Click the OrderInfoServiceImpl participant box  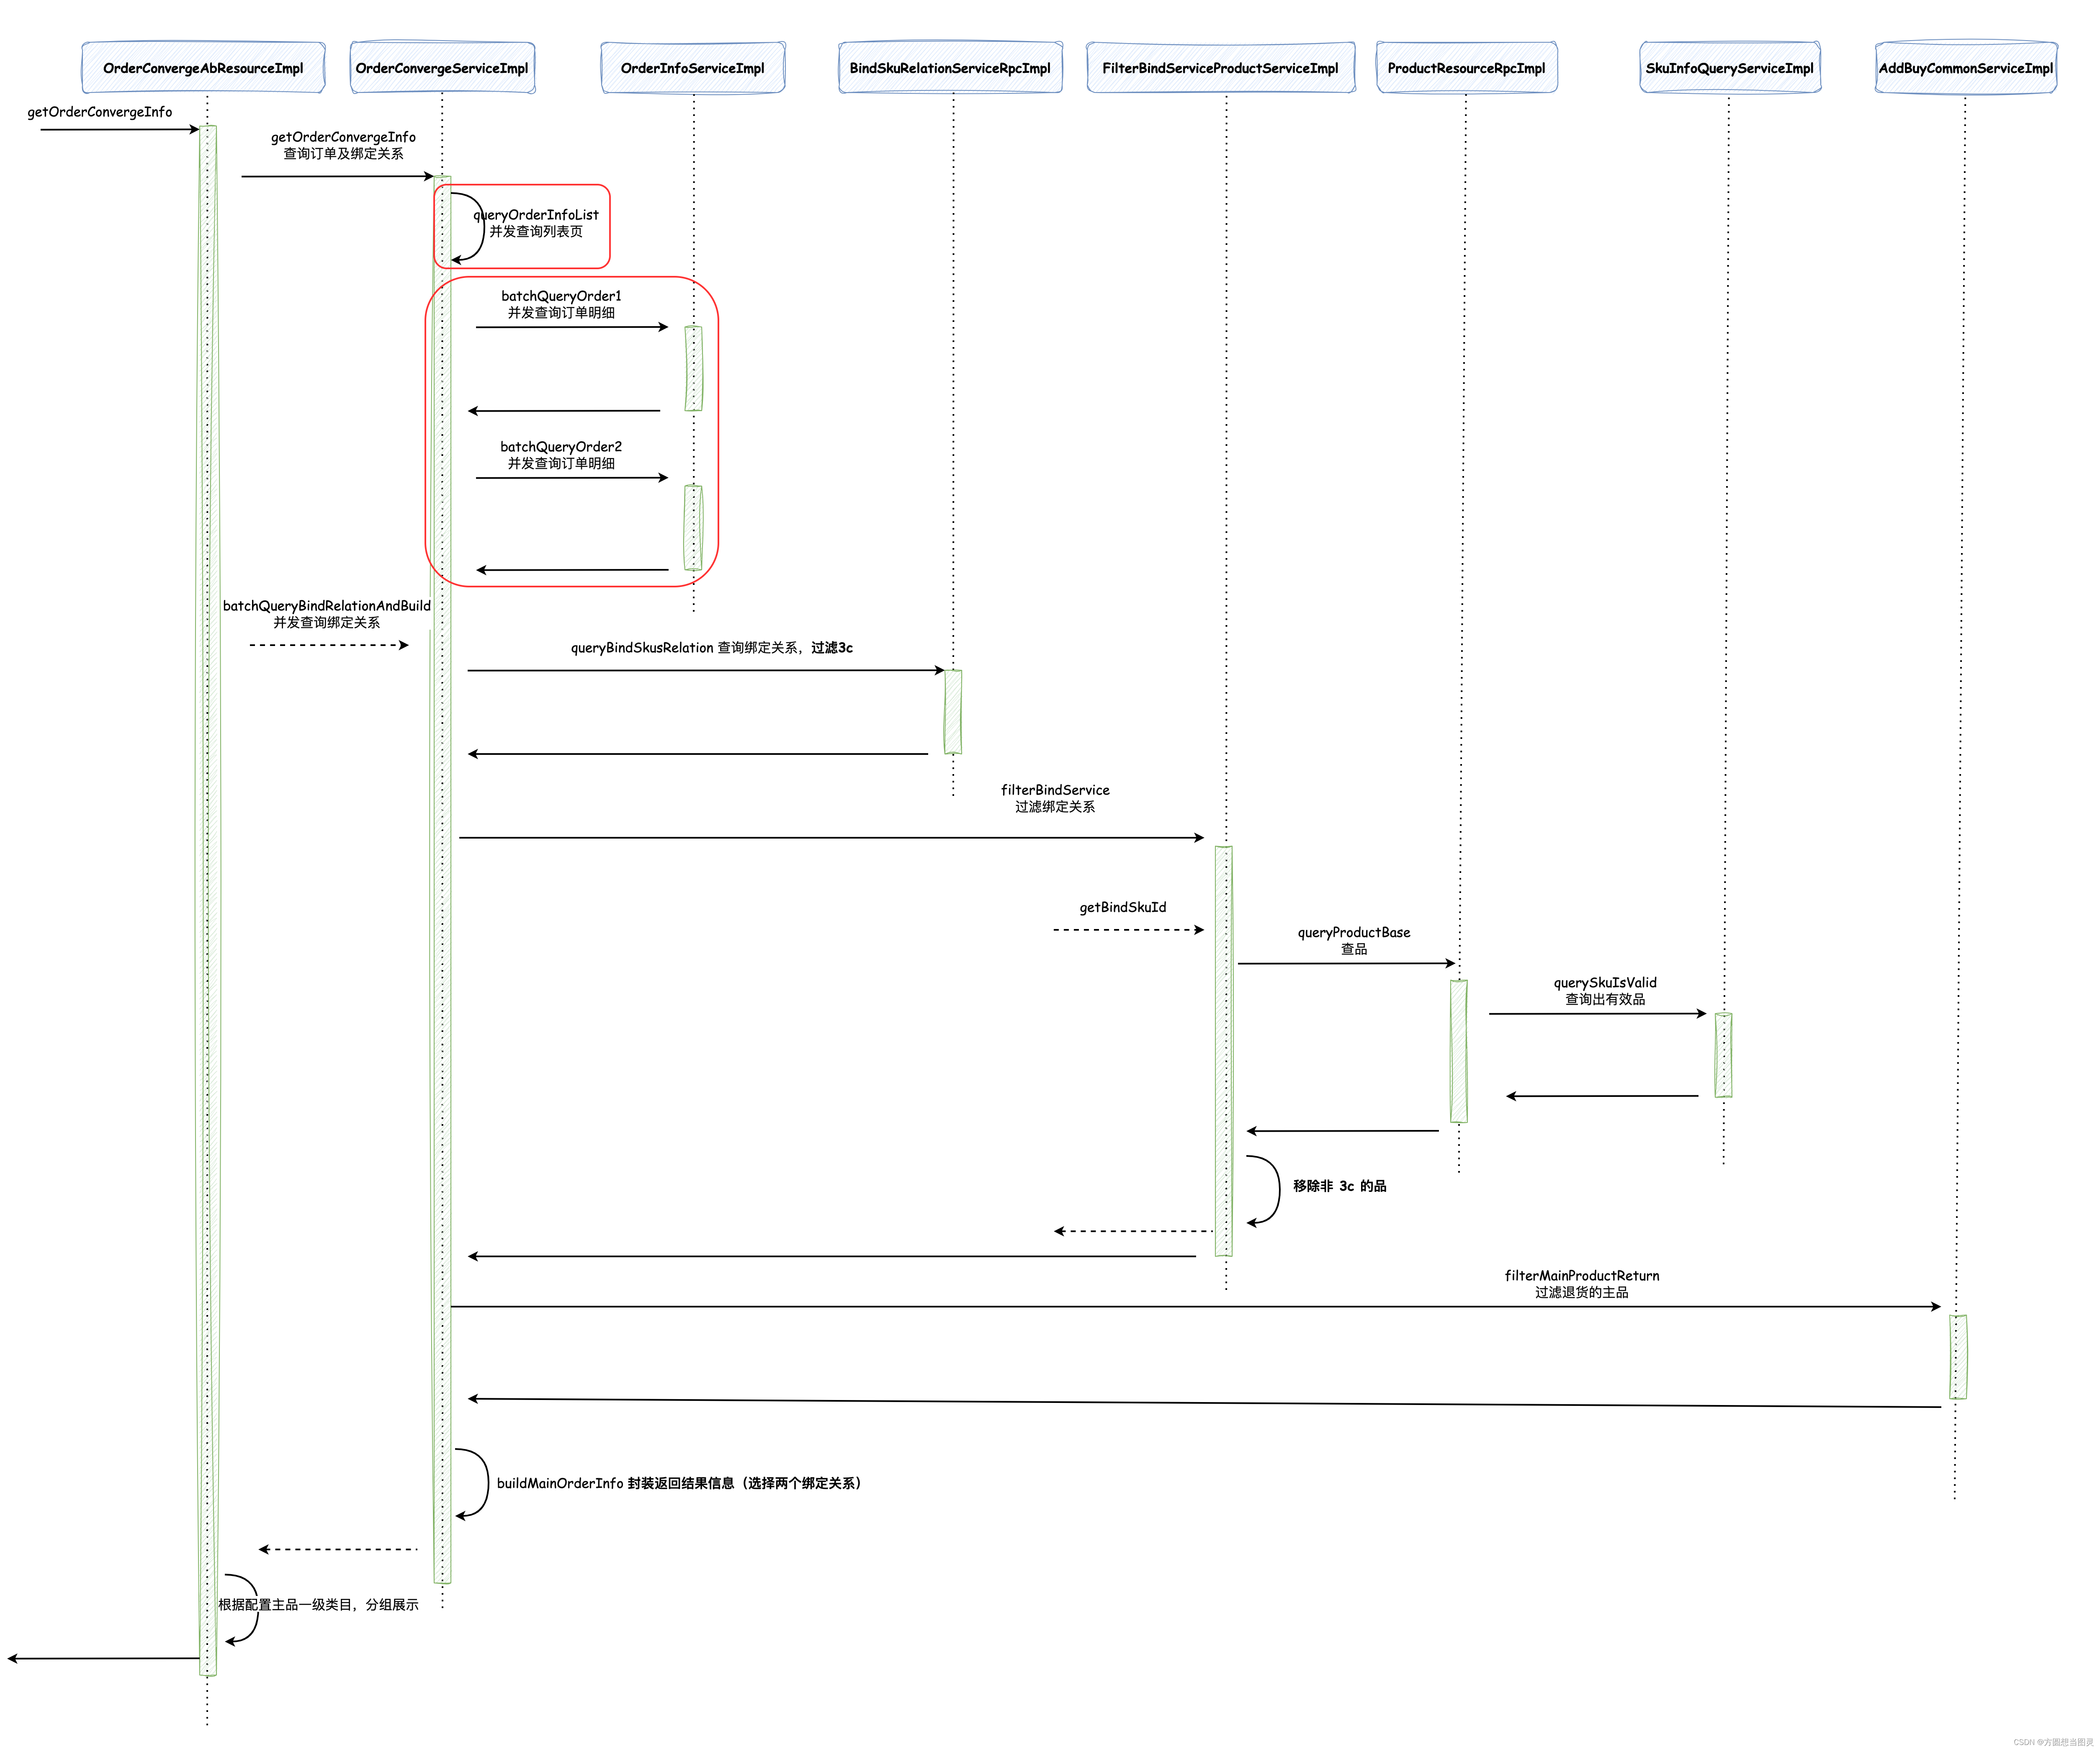point(692,68)
